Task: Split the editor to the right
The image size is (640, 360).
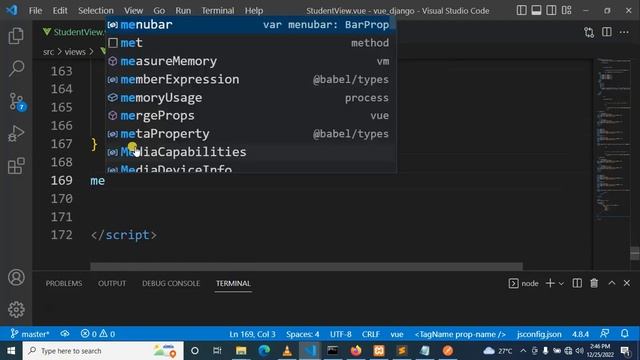Action: pyautogui.click(x=607, y=32)
